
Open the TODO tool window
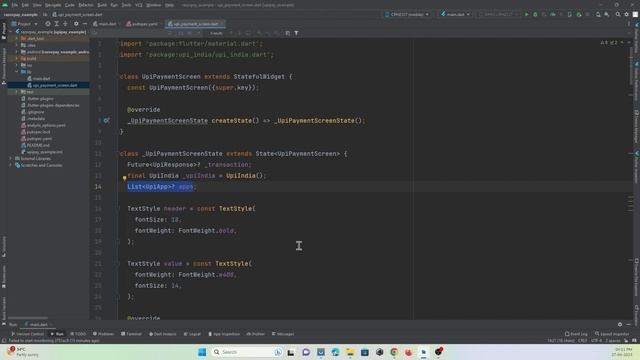click(x=78, y=334)
